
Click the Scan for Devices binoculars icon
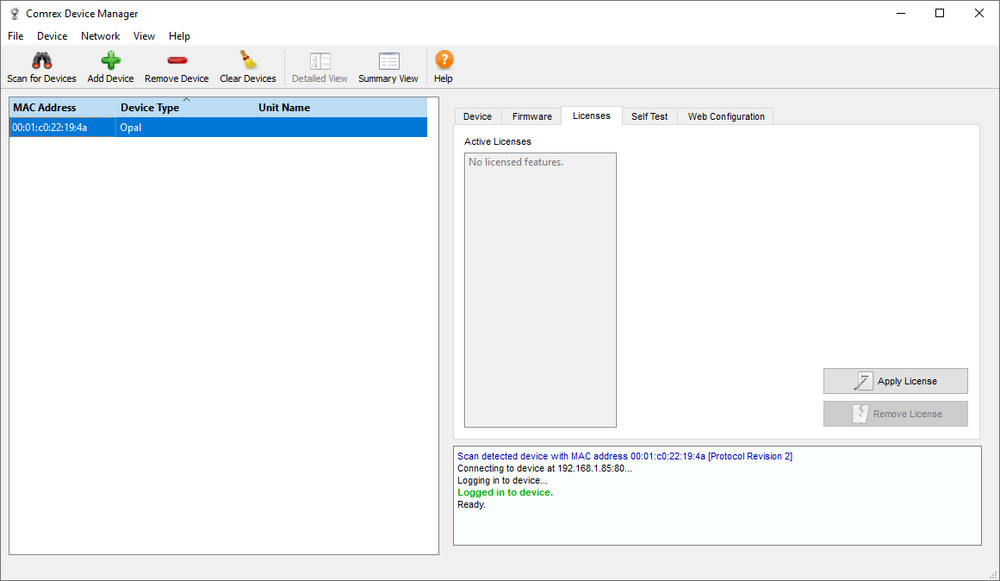(41, 61)
